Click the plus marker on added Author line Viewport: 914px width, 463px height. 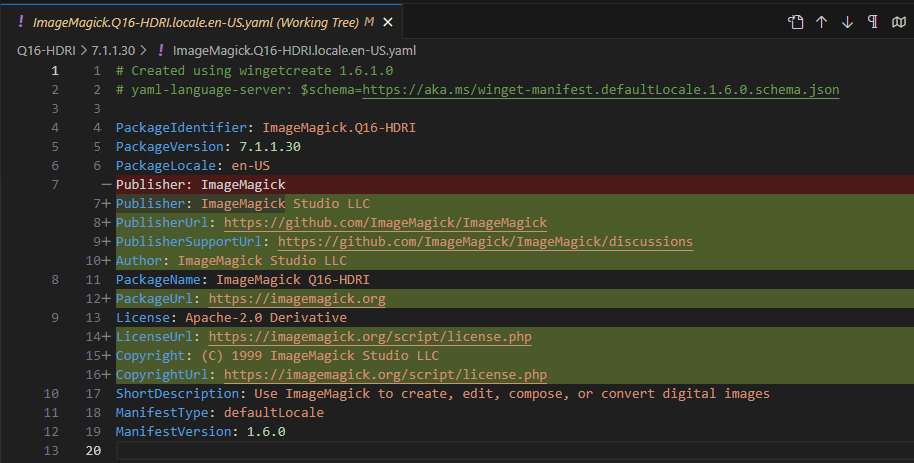point(105,261)
